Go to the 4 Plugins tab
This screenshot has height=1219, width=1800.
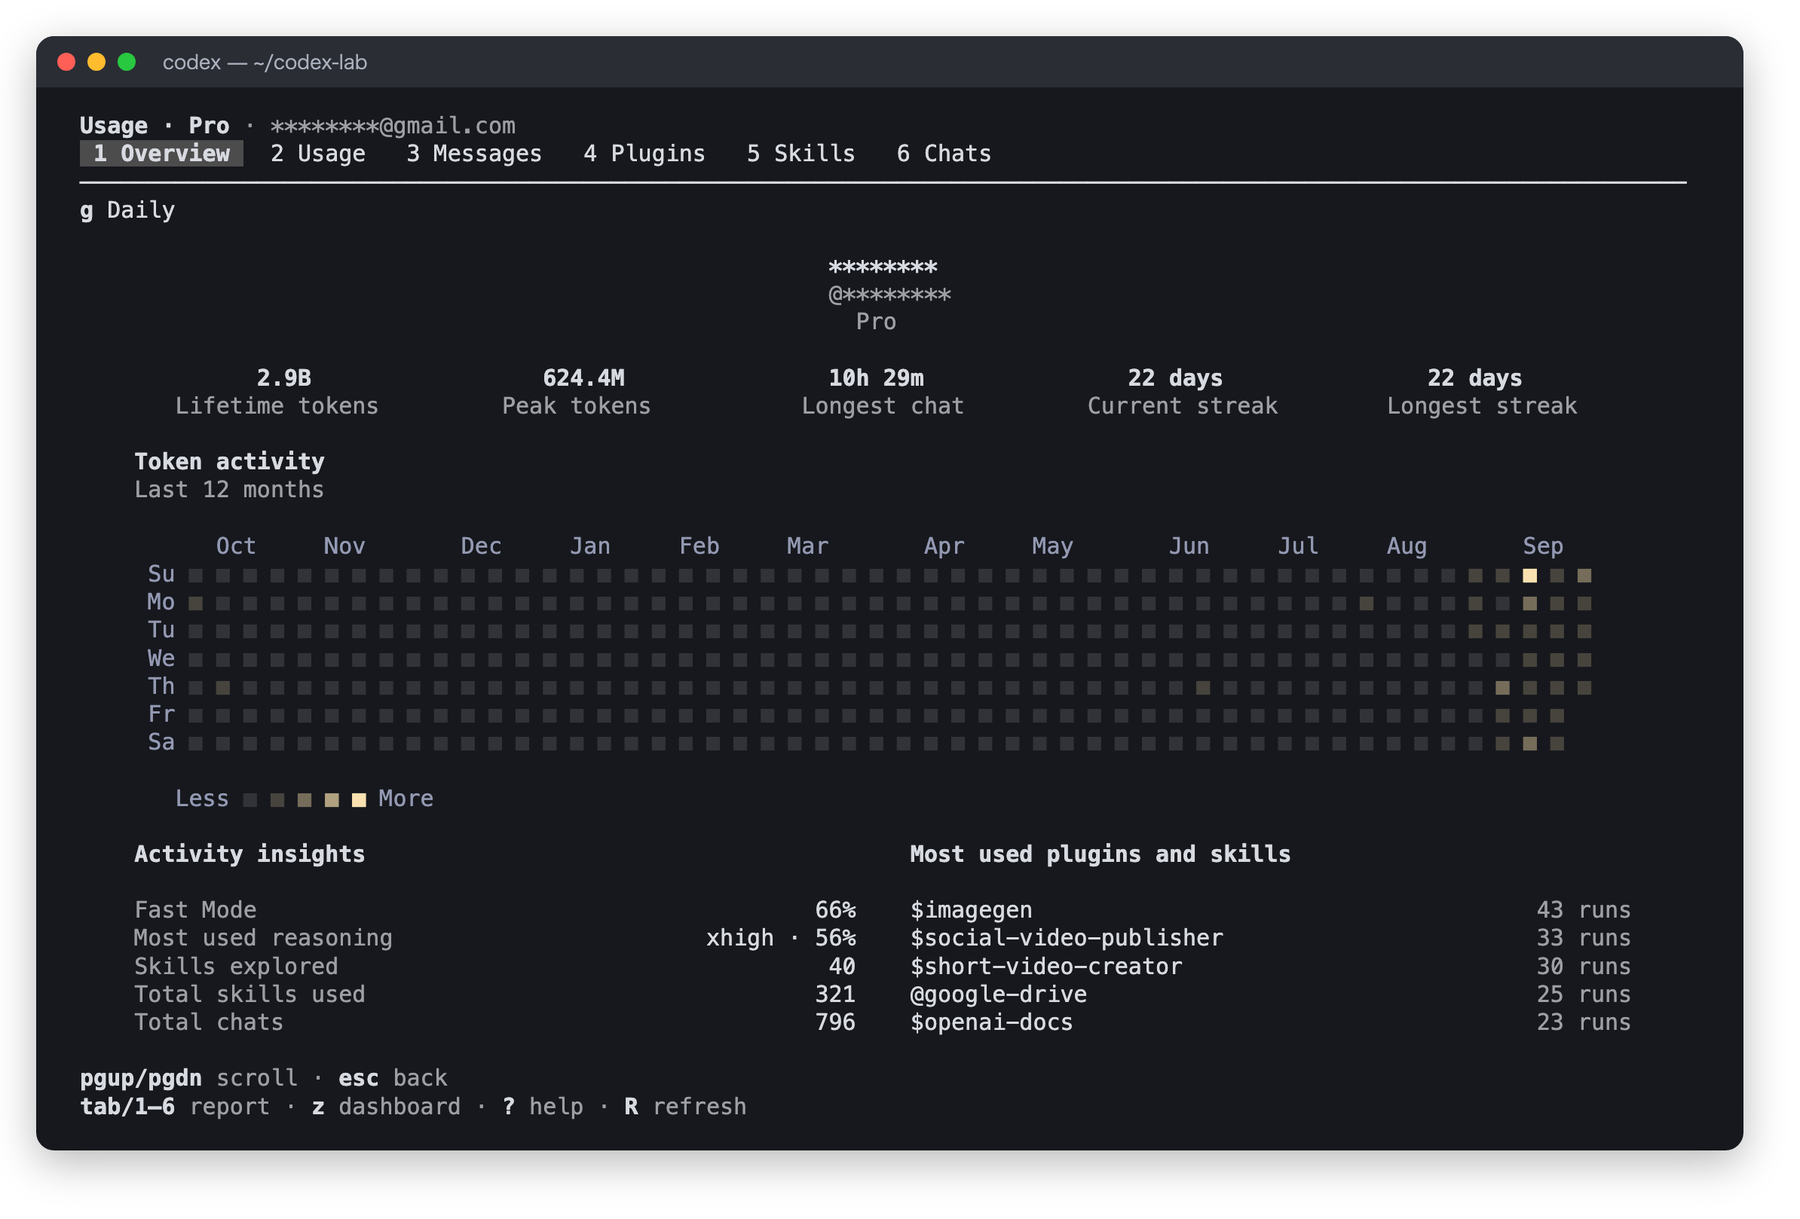tap(644, 153)
